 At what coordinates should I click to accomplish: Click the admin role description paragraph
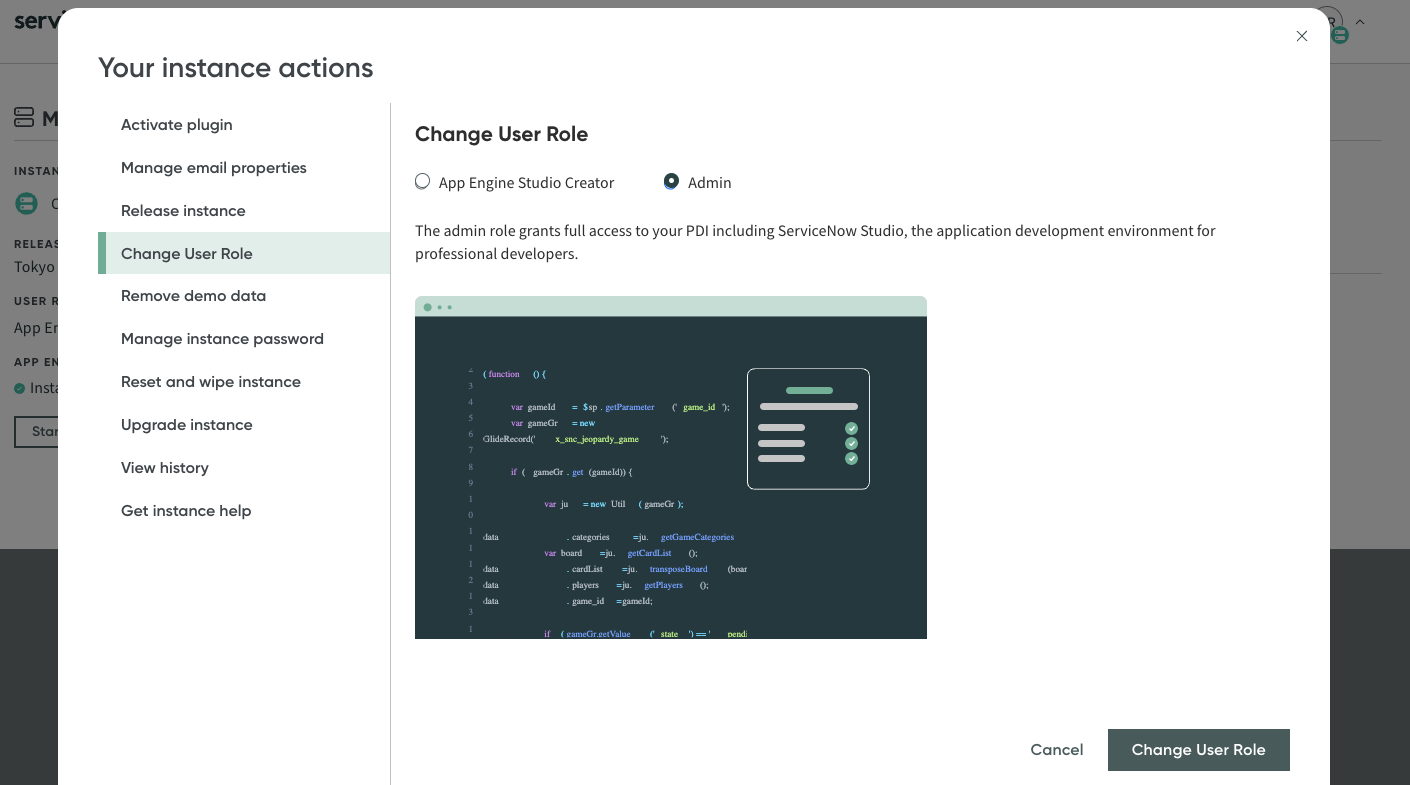(815, 242)
